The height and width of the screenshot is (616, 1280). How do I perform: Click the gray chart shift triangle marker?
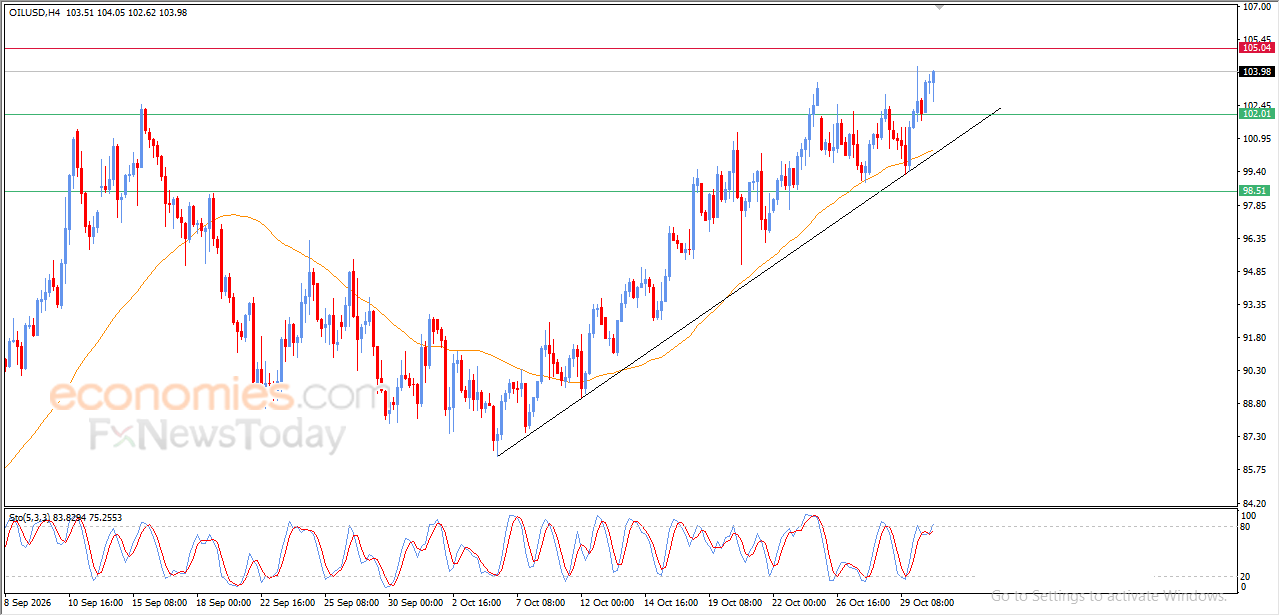click(x=940, y=7)
